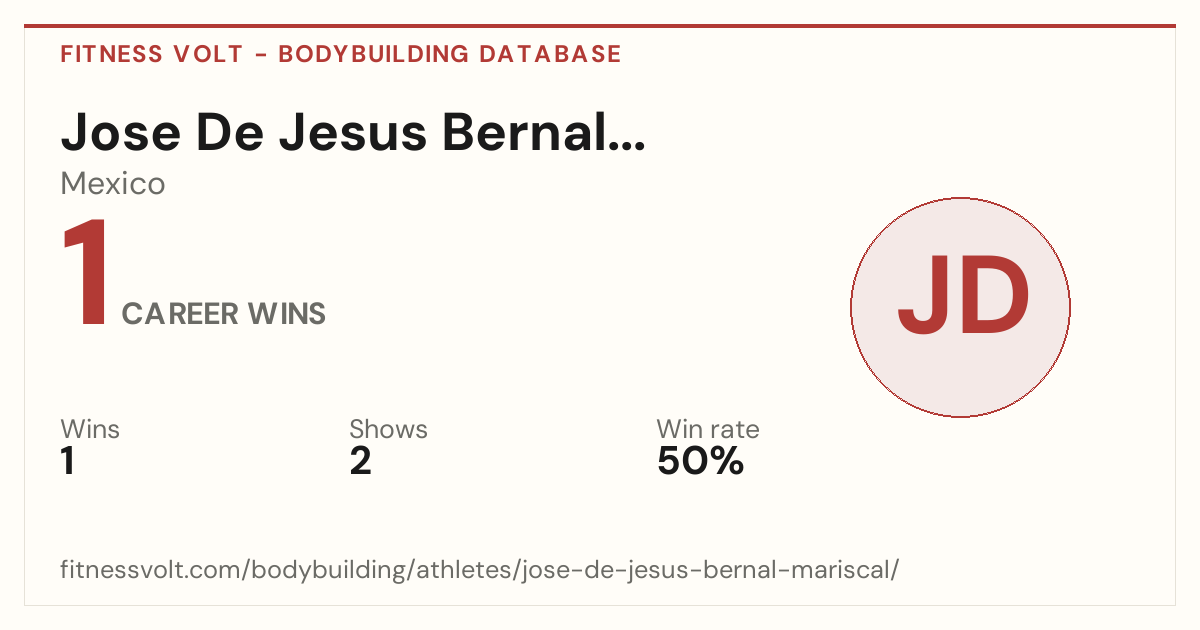Click the CAREER WINS label
The height and width of the screenshot is (630, 1200).
[x=224, y=314]
